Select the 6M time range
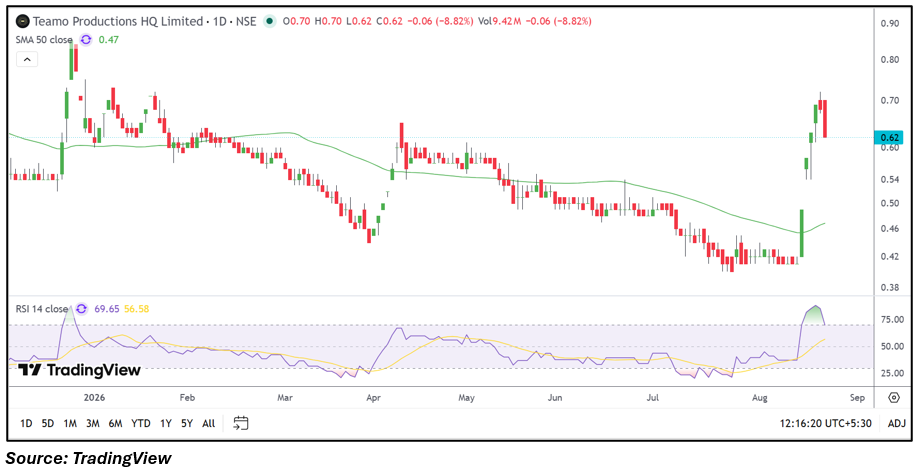Viewport: 917px width, 470px height. pos(115,423)
